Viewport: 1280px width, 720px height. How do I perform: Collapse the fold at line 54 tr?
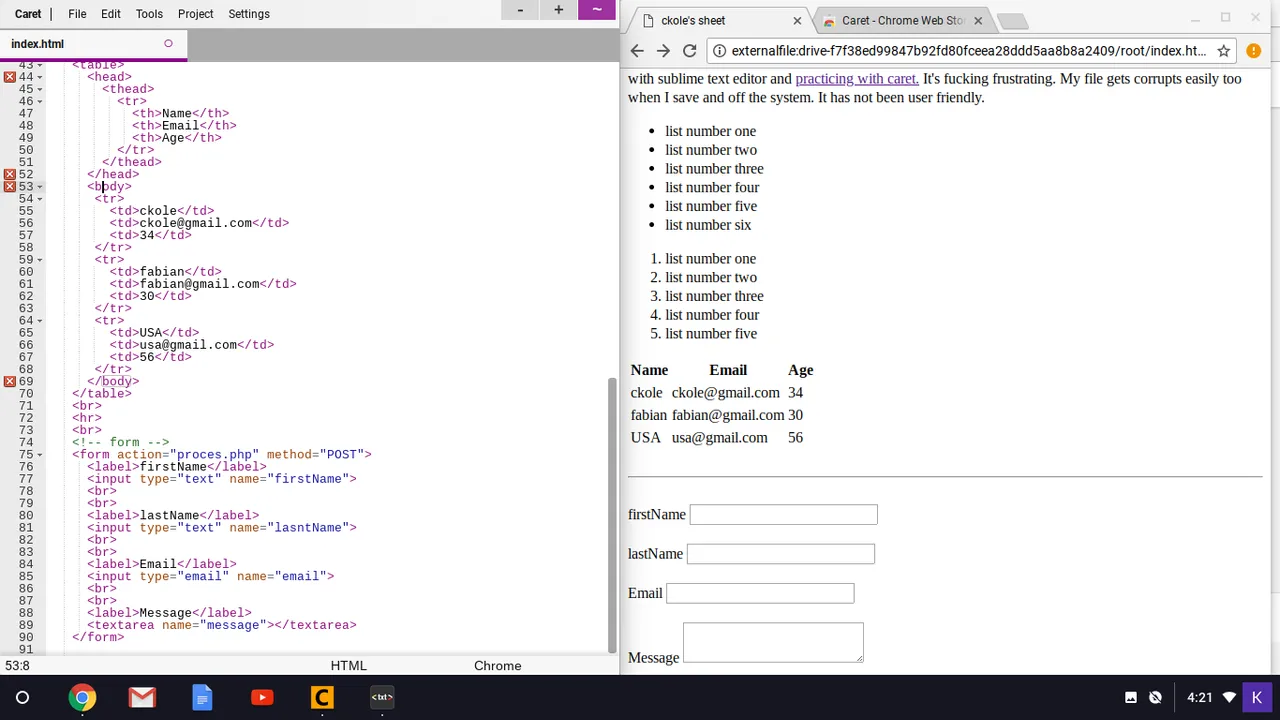coord(39,199)
